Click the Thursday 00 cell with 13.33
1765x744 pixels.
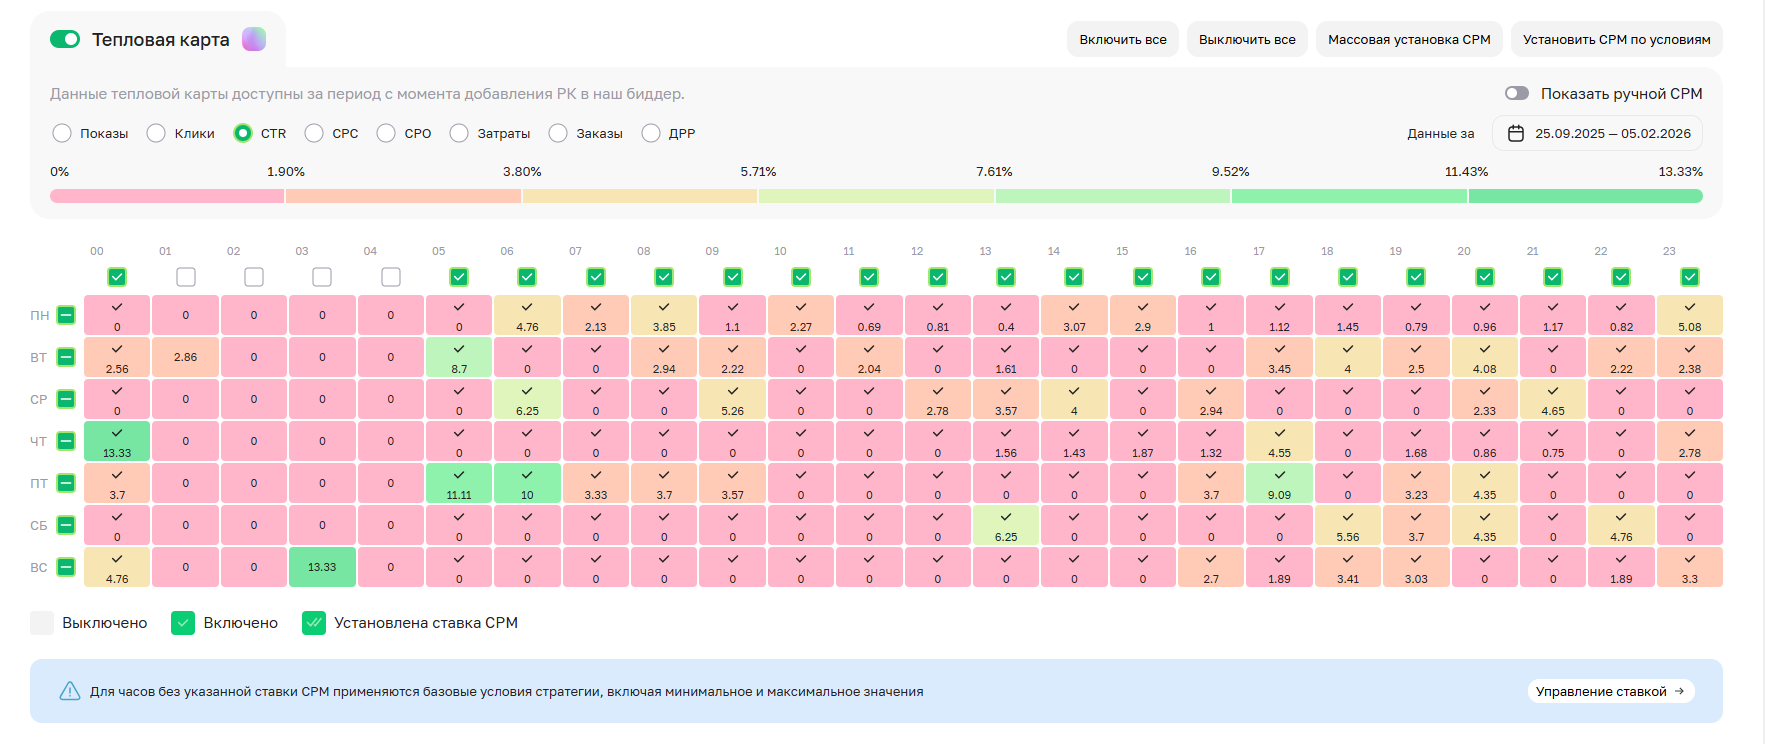point(117,441)
